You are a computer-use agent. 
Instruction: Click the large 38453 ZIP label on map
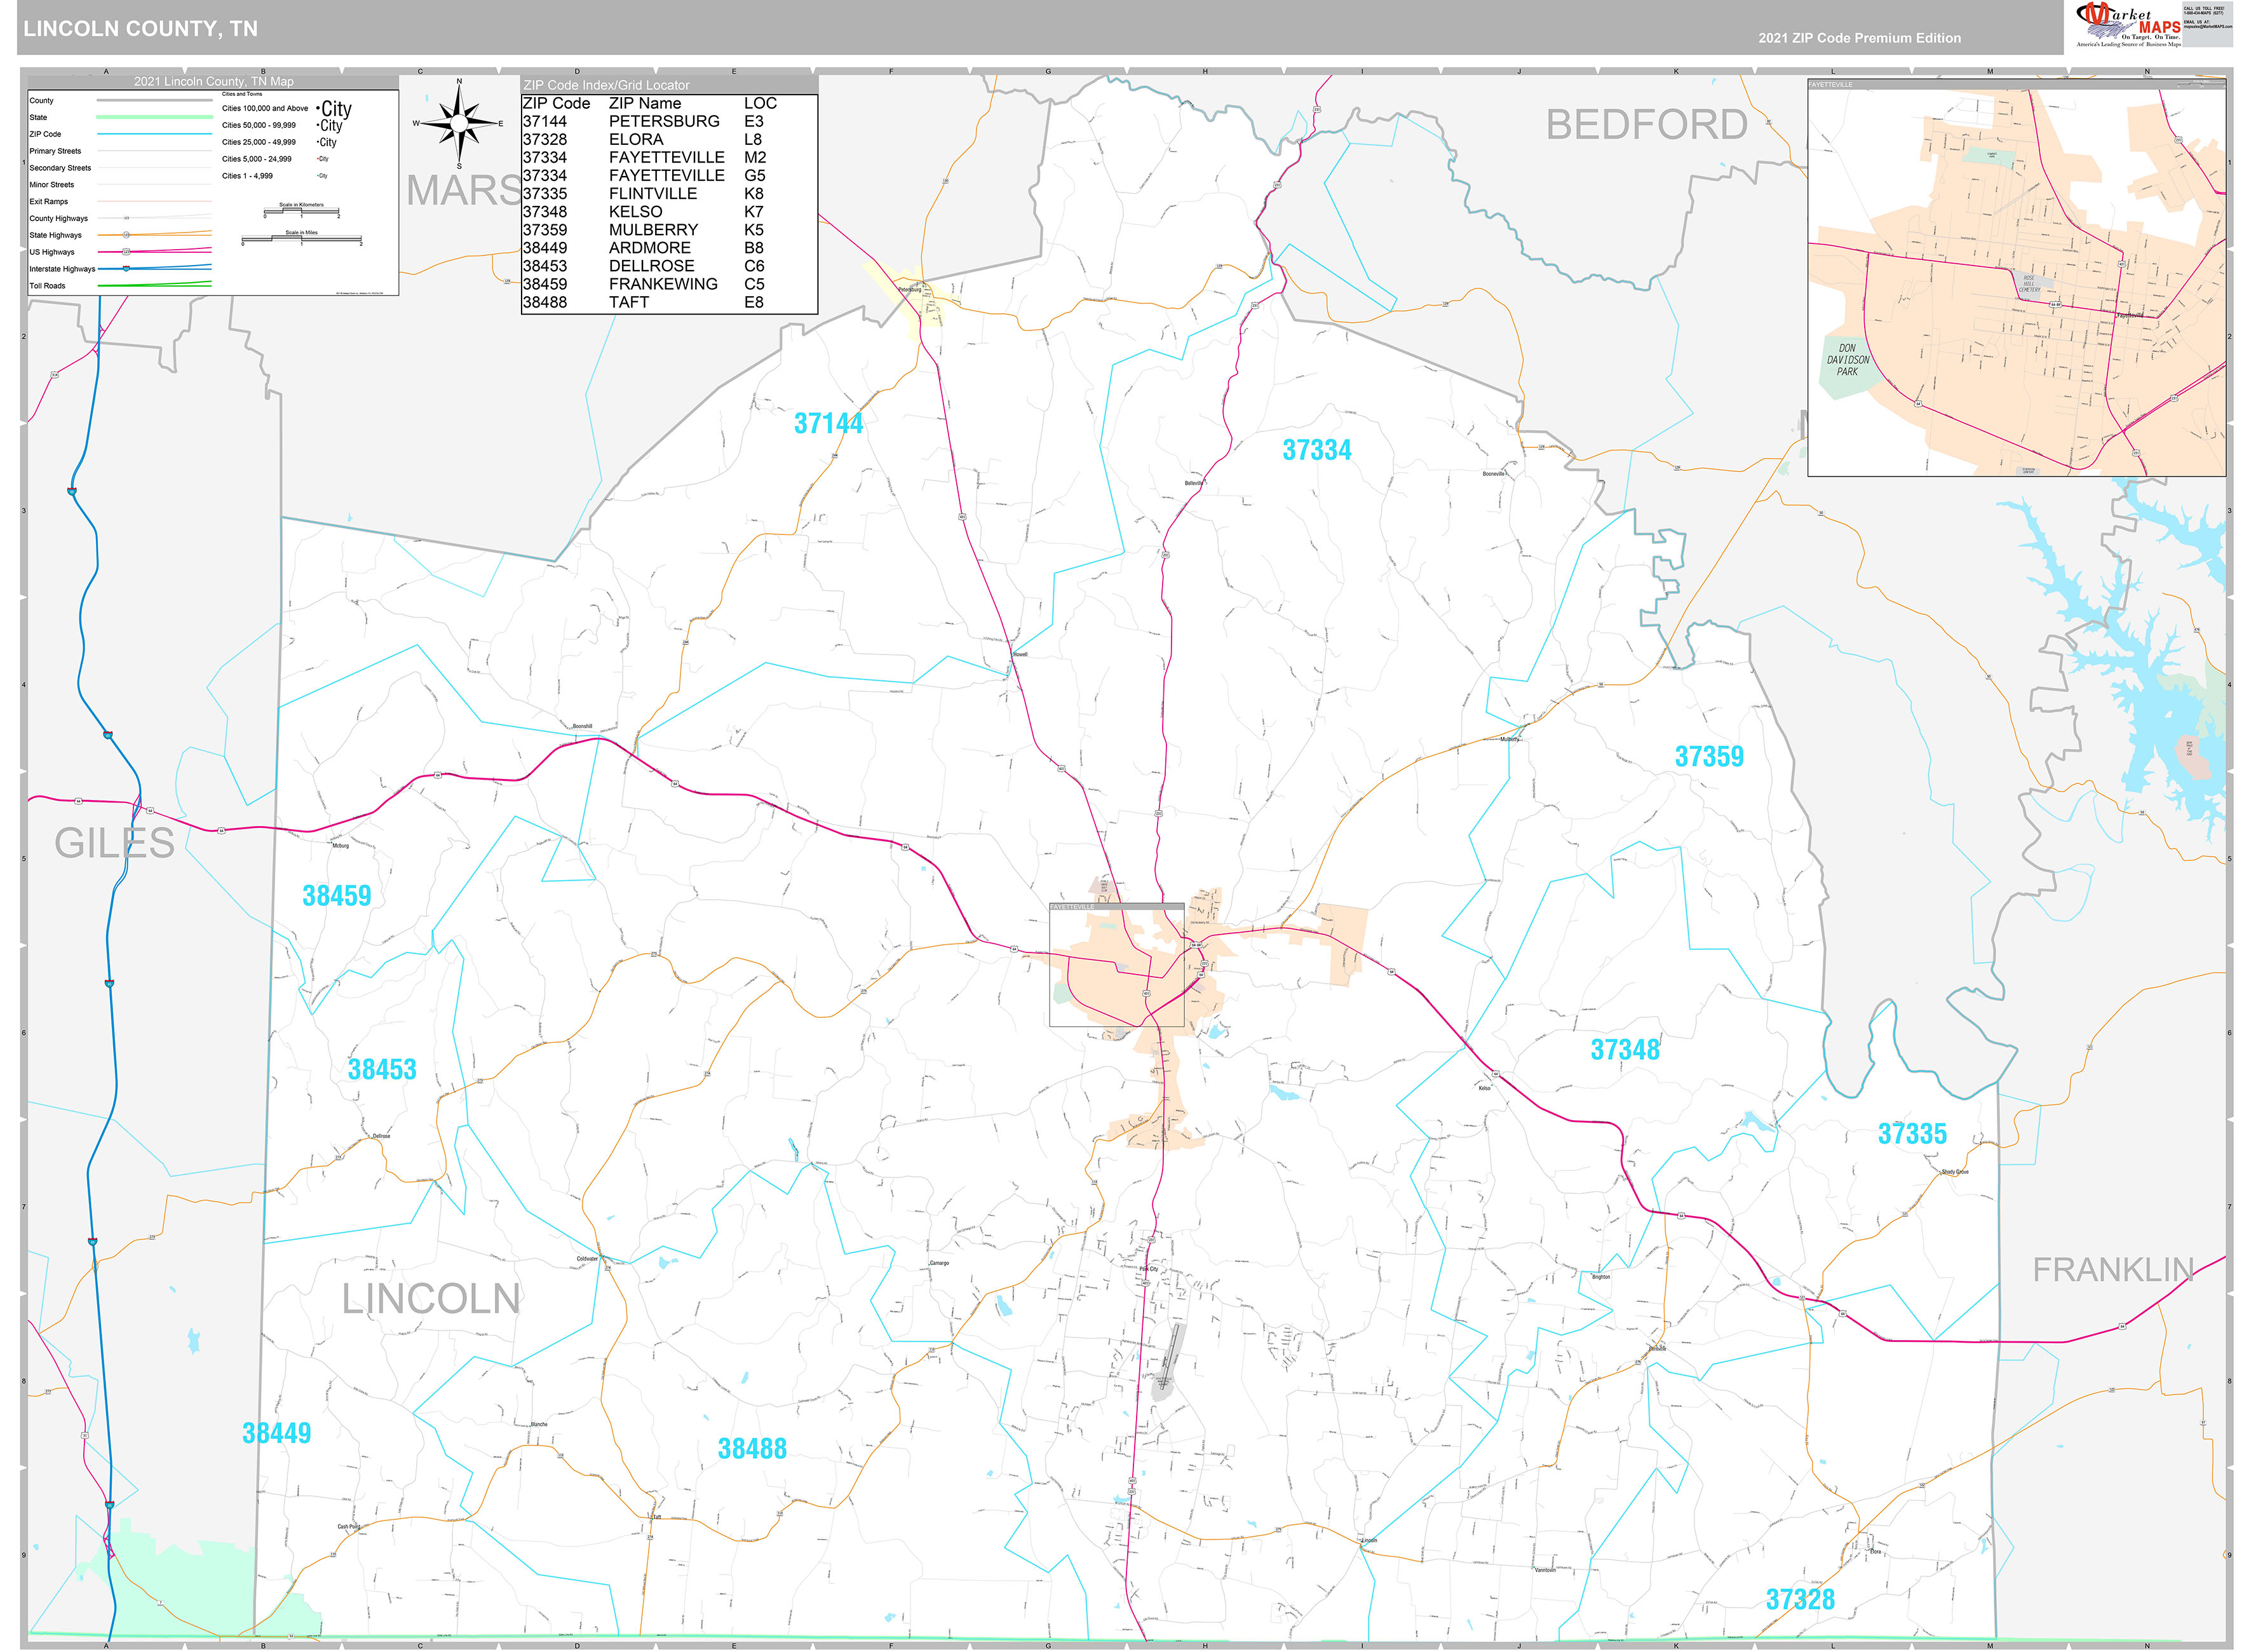tap(382, 1069)
